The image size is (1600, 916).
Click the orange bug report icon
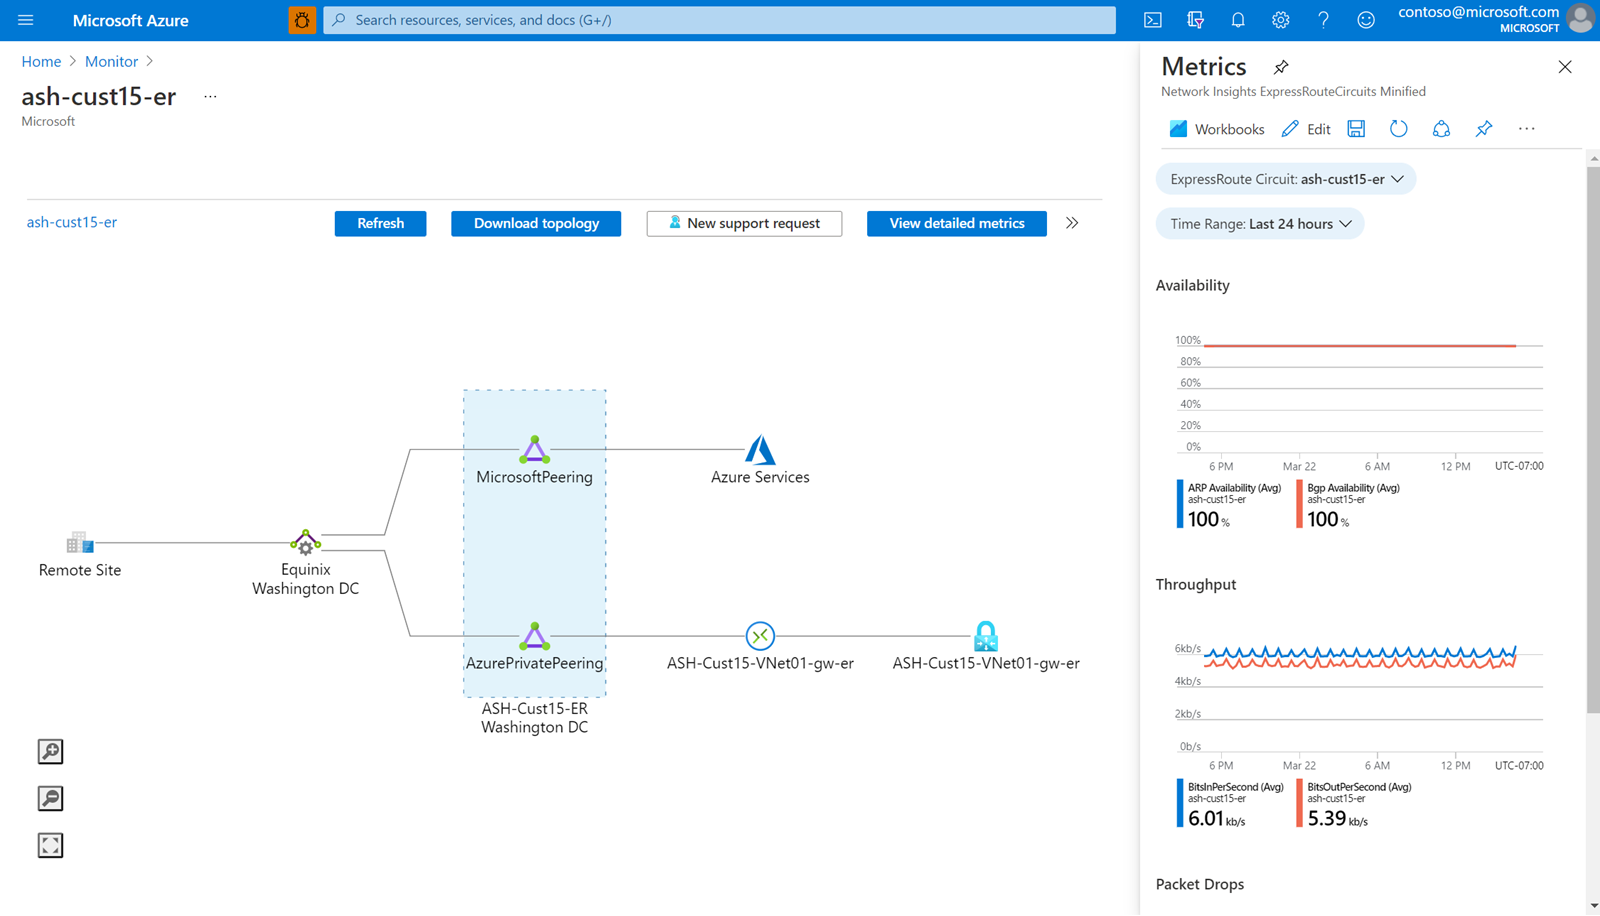302,20
